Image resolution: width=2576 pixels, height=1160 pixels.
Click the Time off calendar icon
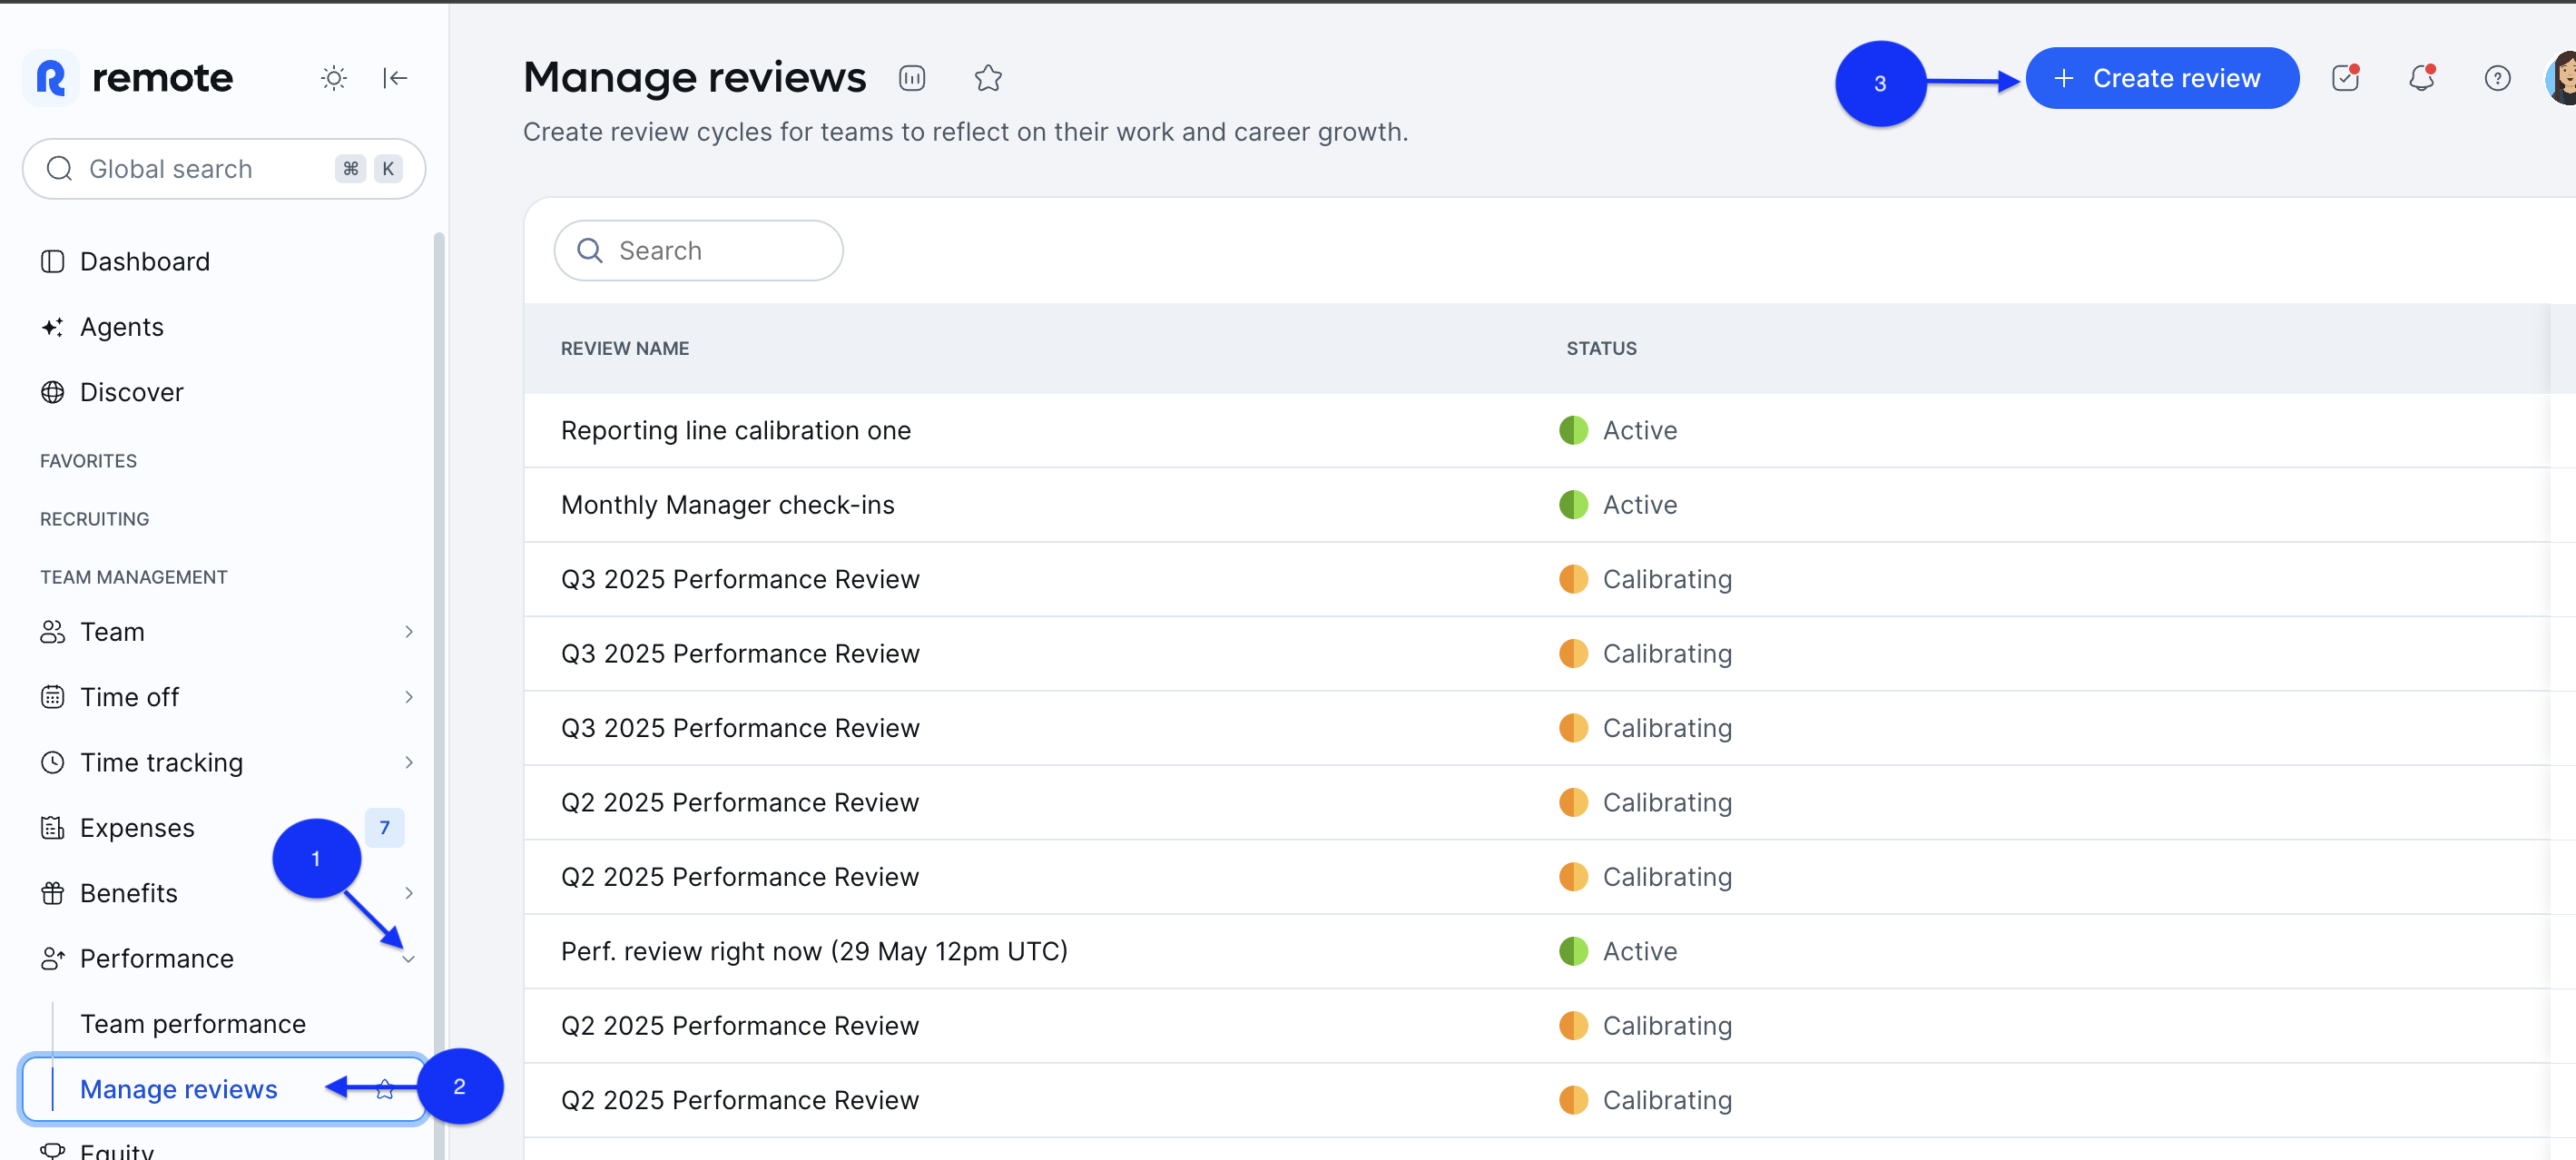[52, 697]
